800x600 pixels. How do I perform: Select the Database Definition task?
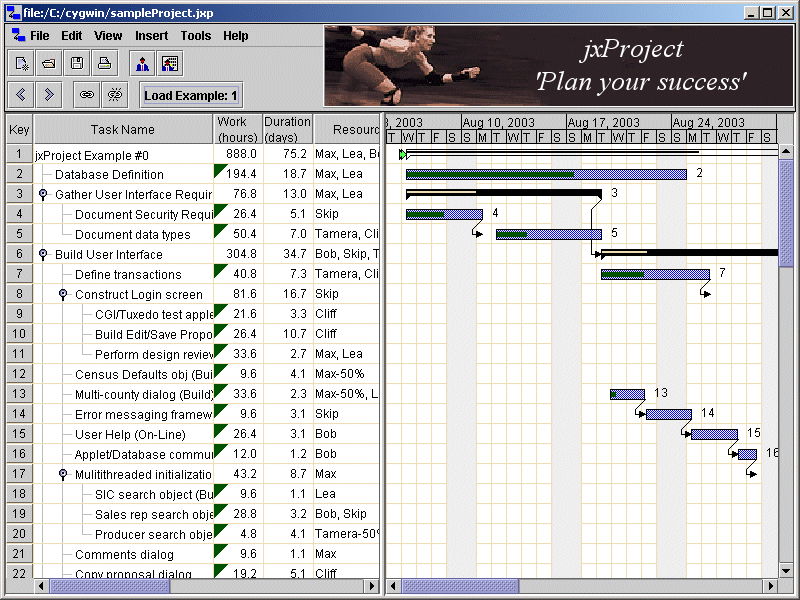pyautogui.click(x=109, y=174)
